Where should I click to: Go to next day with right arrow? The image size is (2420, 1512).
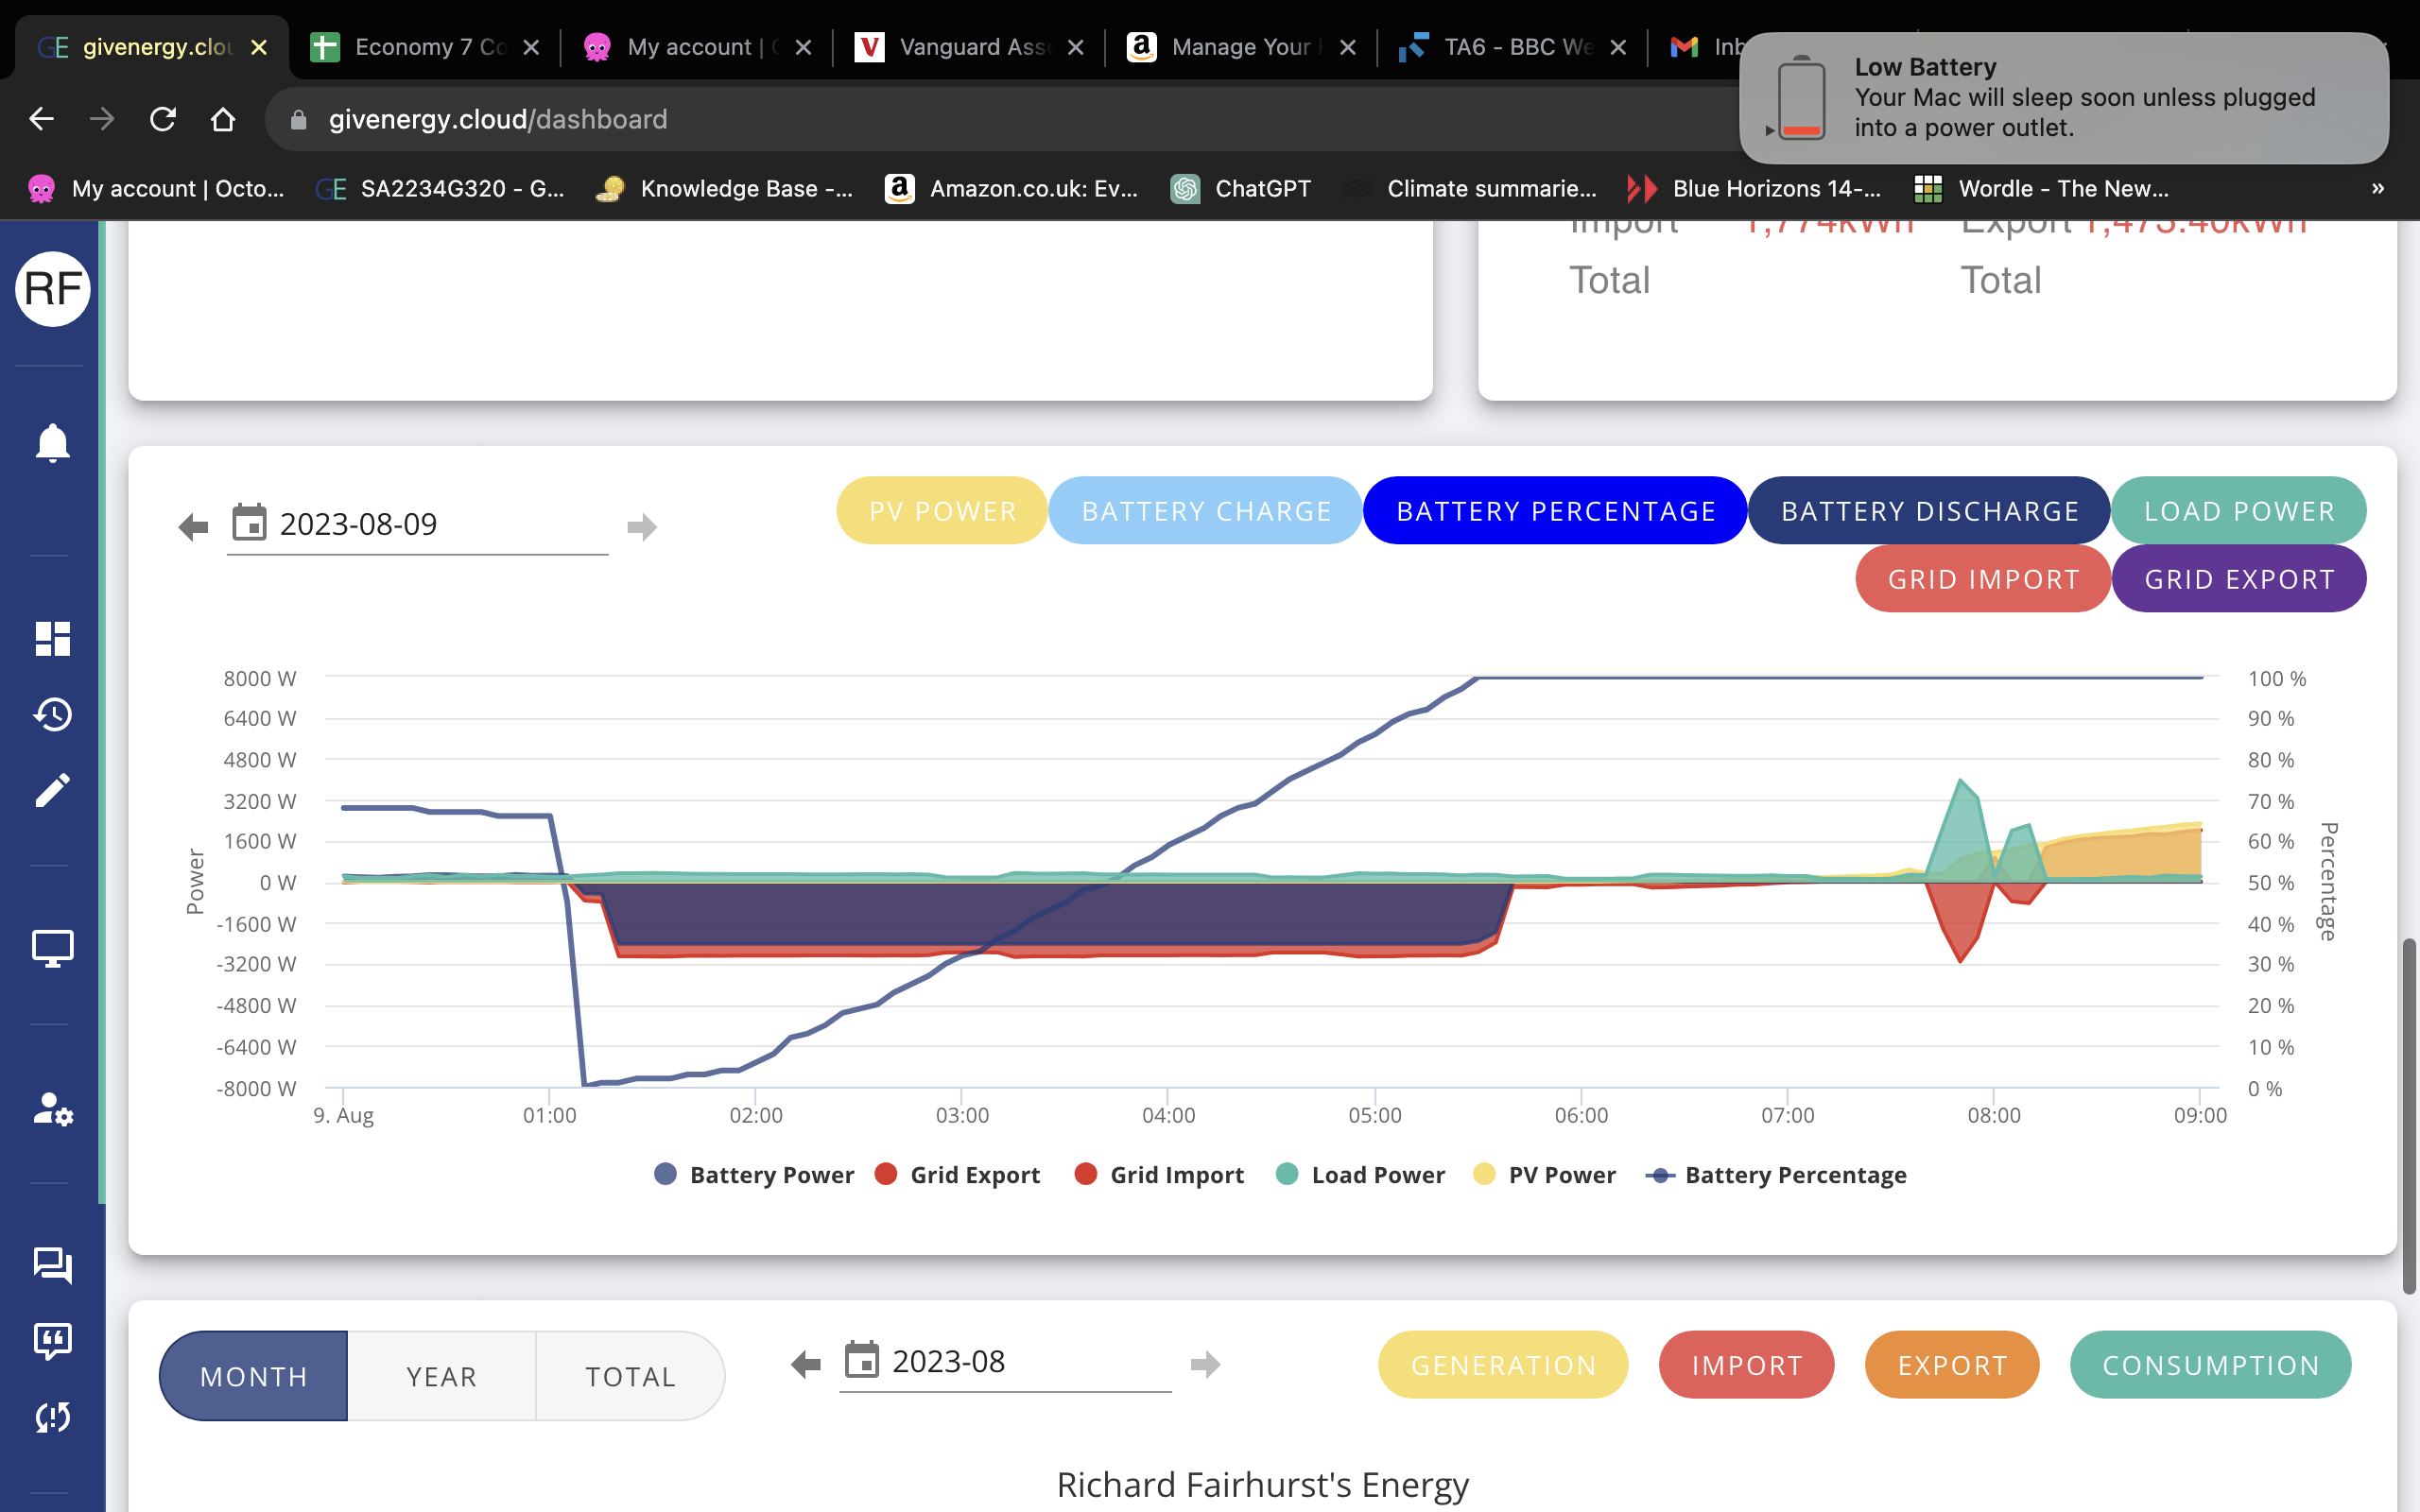(x=642, y=526)
